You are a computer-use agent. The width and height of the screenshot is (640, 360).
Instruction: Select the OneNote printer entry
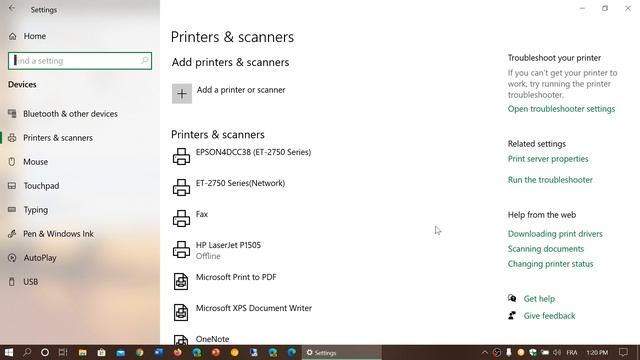pos(212,339)
